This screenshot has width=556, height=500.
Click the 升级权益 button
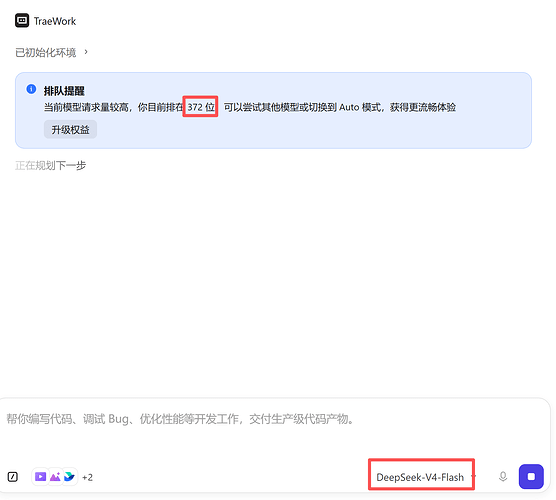click(x=70, y=129)
